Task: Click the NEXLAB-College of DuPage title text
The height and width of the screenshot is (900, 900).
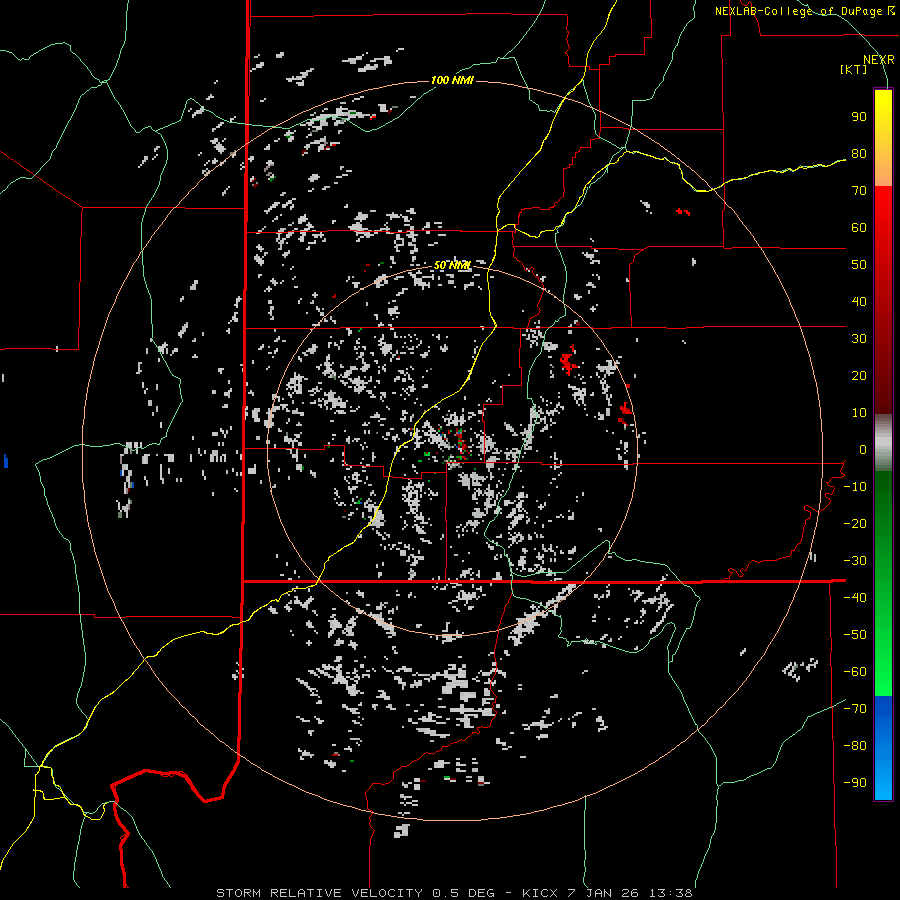Action: point(800,11)
